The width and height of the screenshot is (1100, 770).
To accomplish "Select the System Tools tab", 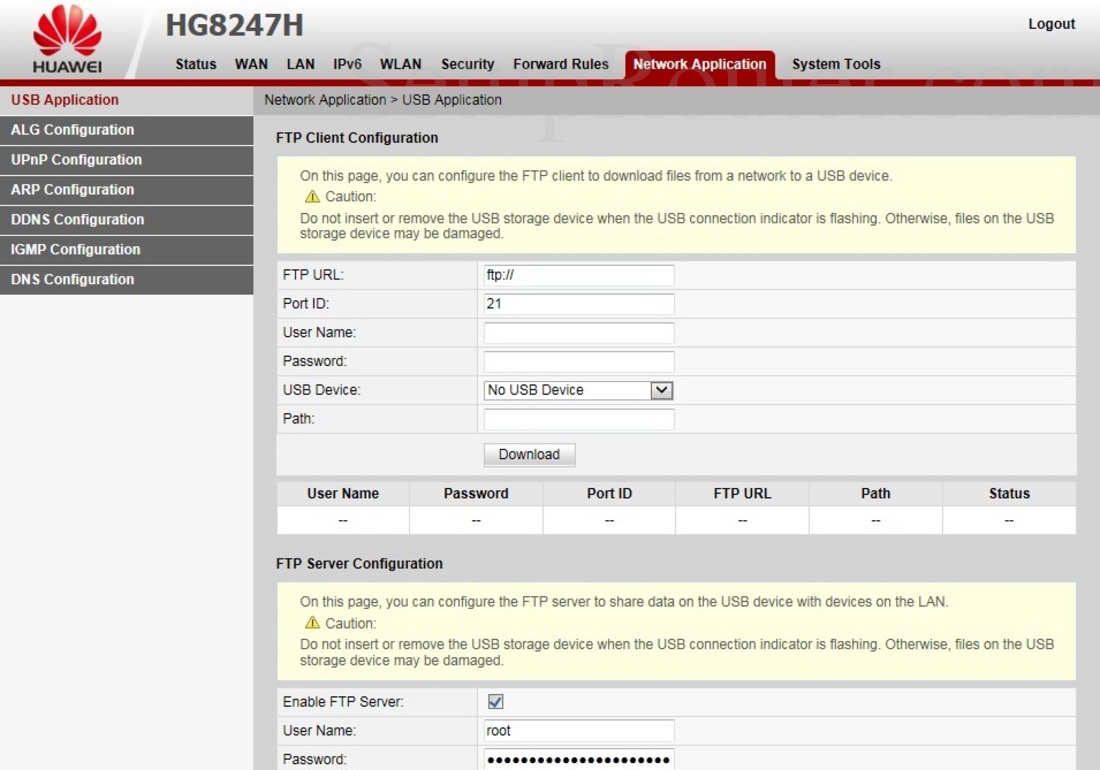I will click(x=836, y=63).
